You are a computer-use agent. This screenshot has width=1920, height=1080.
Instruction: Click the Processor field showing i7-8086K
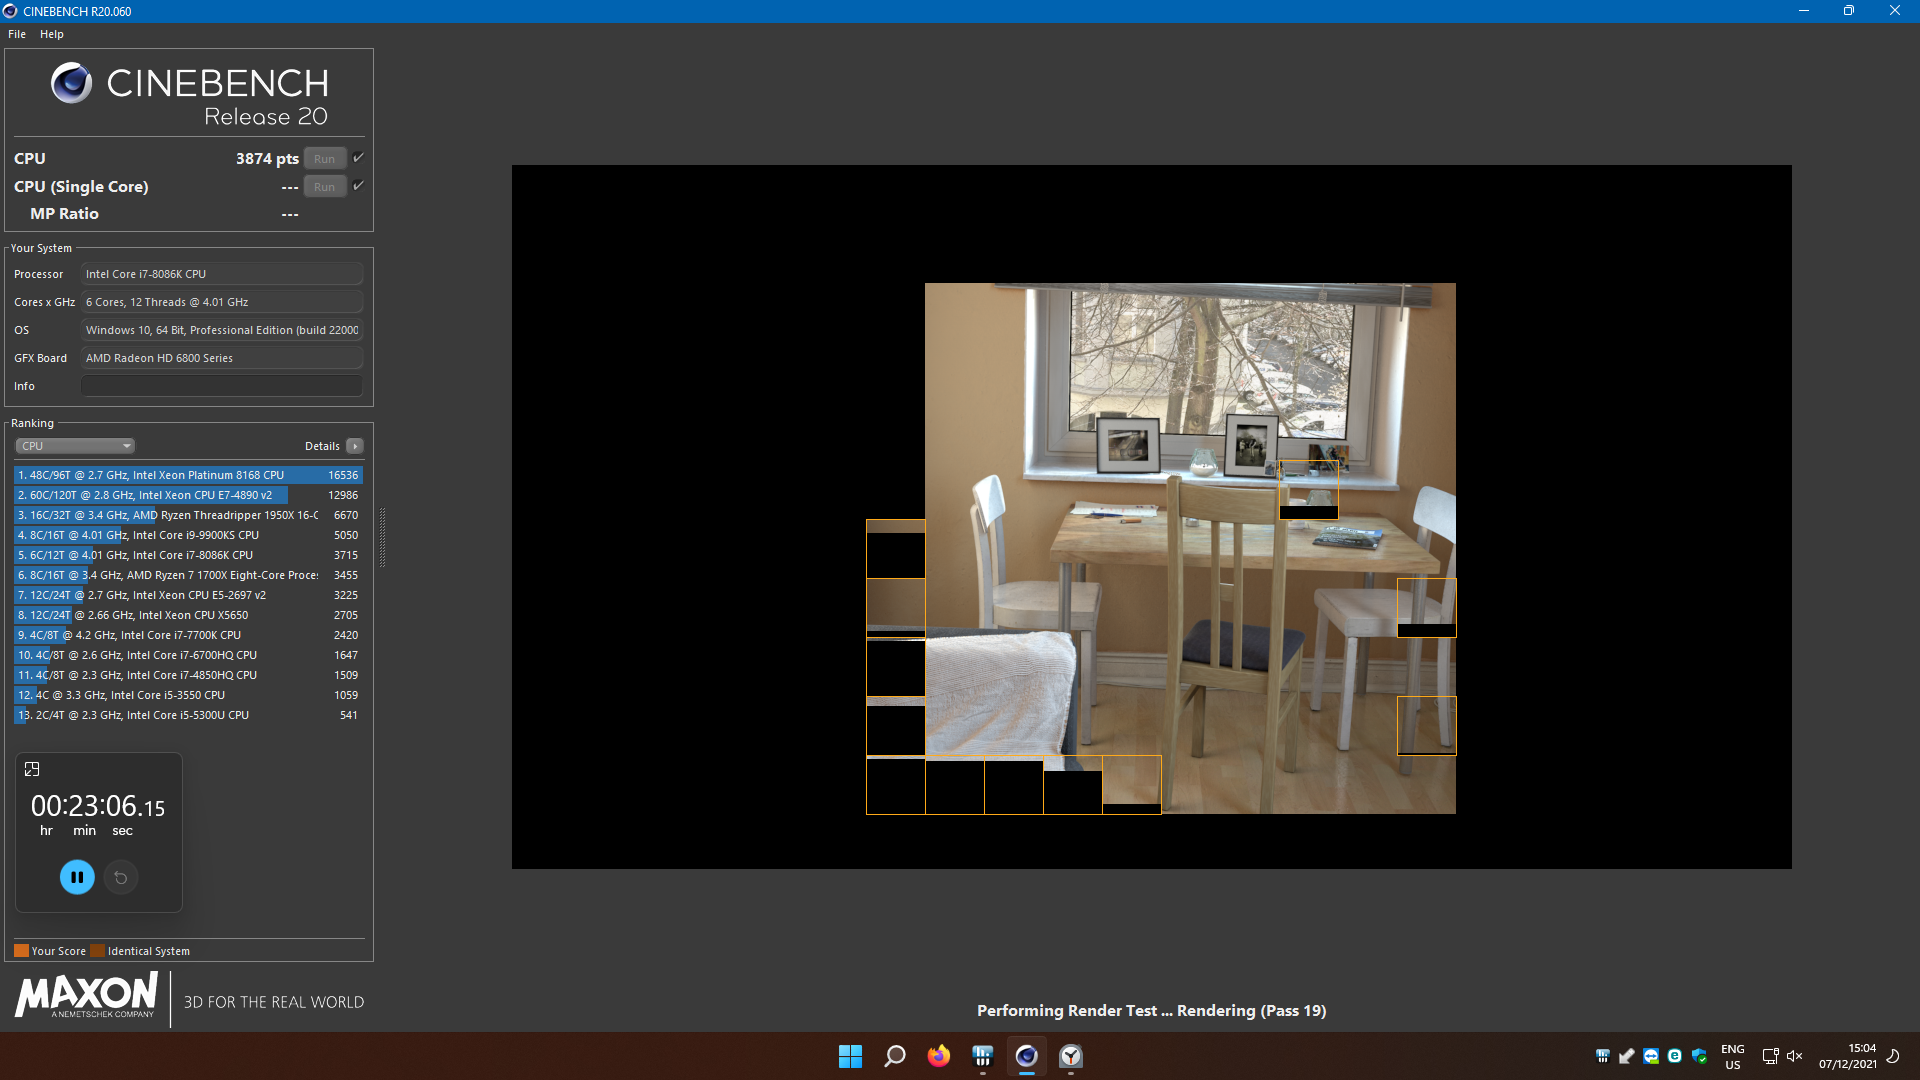point(222,274)
